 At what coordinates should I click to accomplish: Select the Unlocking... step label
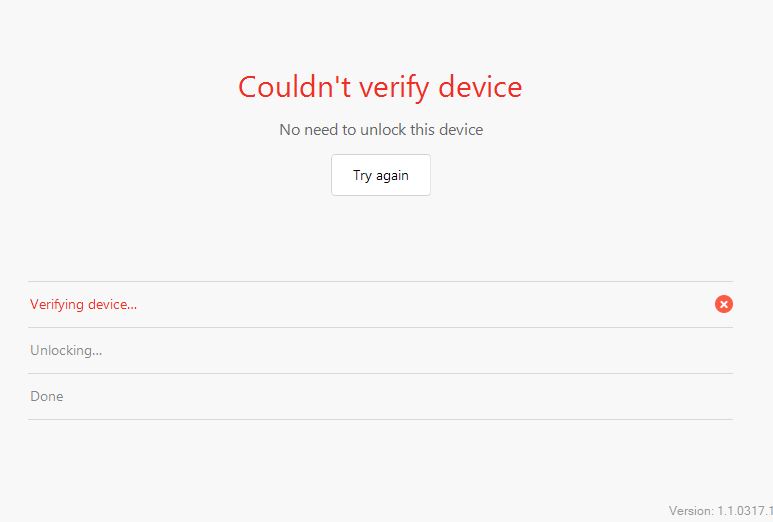(x=66, y=350)
